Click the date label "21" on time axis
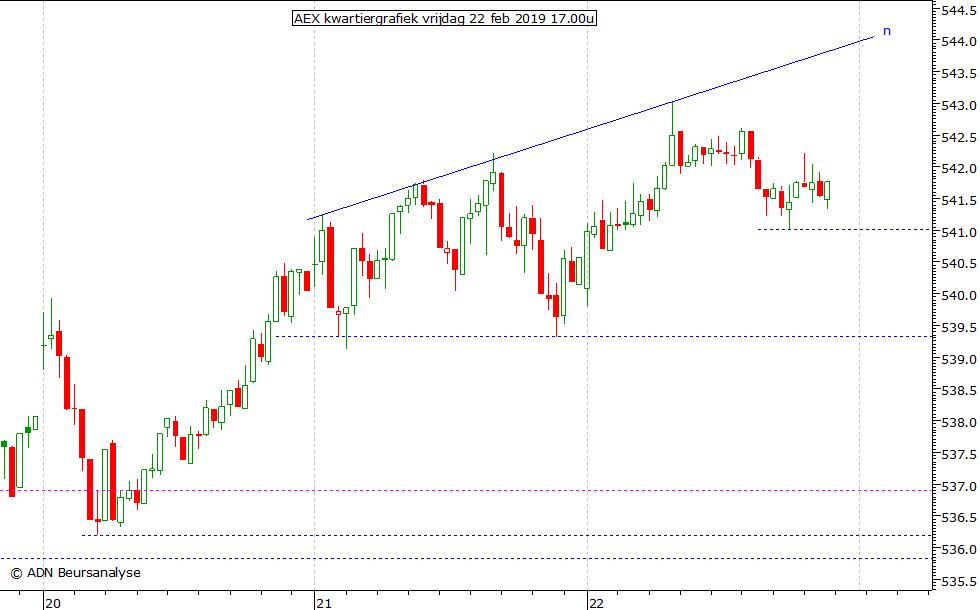 324,603
